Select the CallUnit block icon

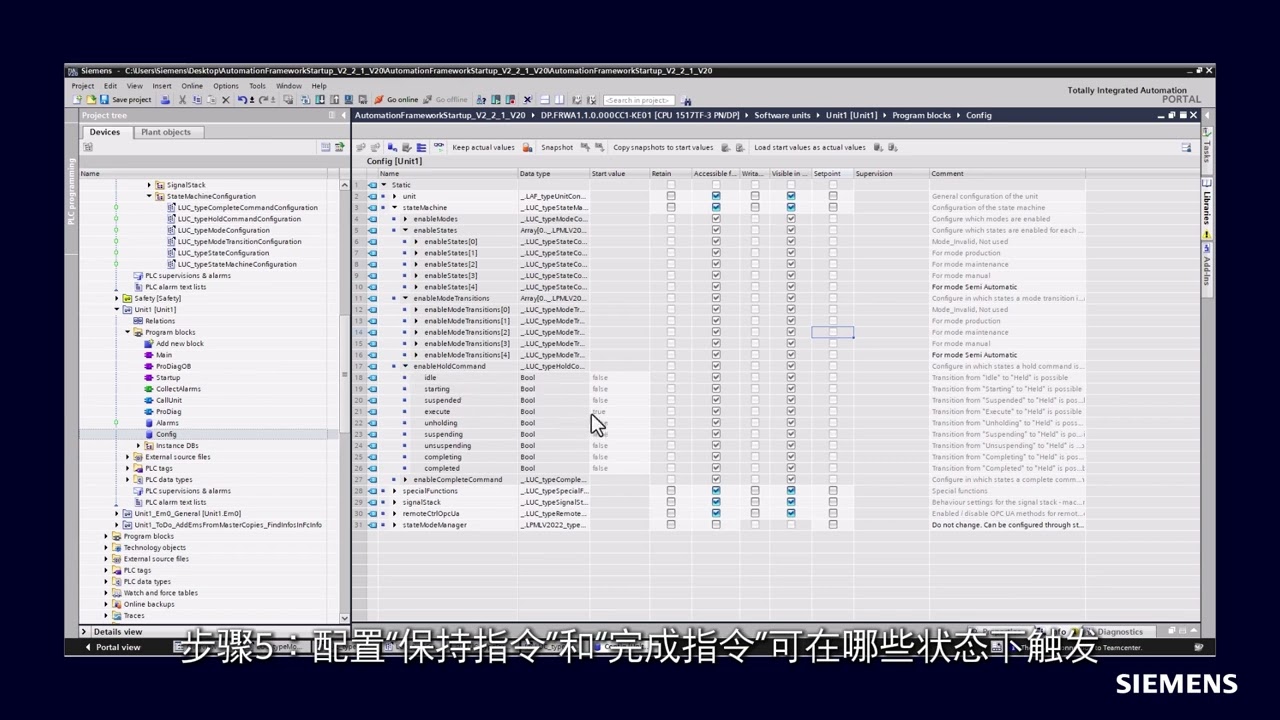coord(149,400)
